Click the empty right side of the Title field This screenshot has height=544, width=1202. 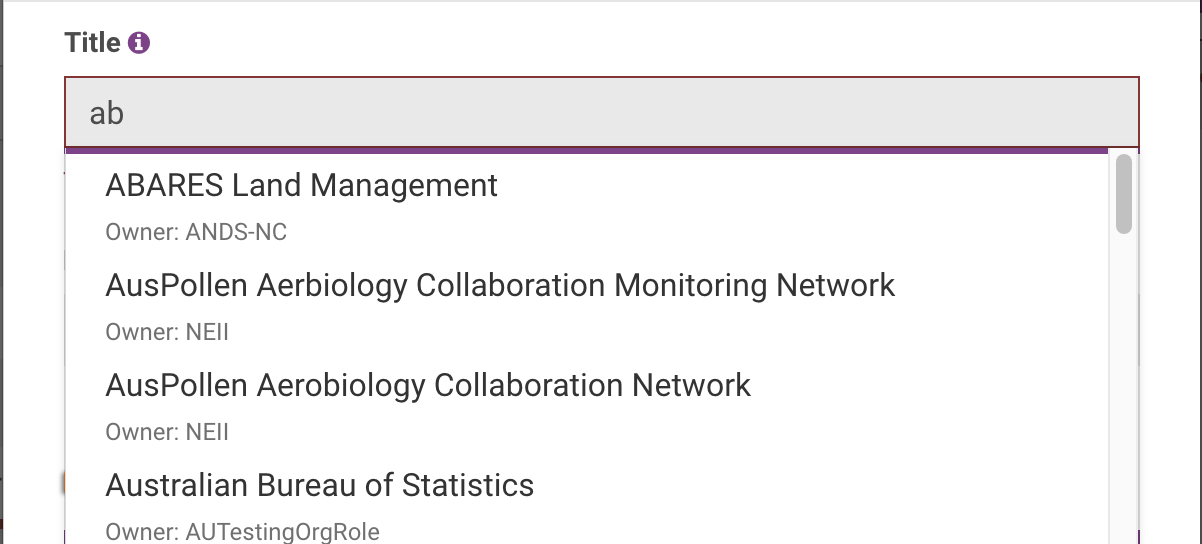900,112
